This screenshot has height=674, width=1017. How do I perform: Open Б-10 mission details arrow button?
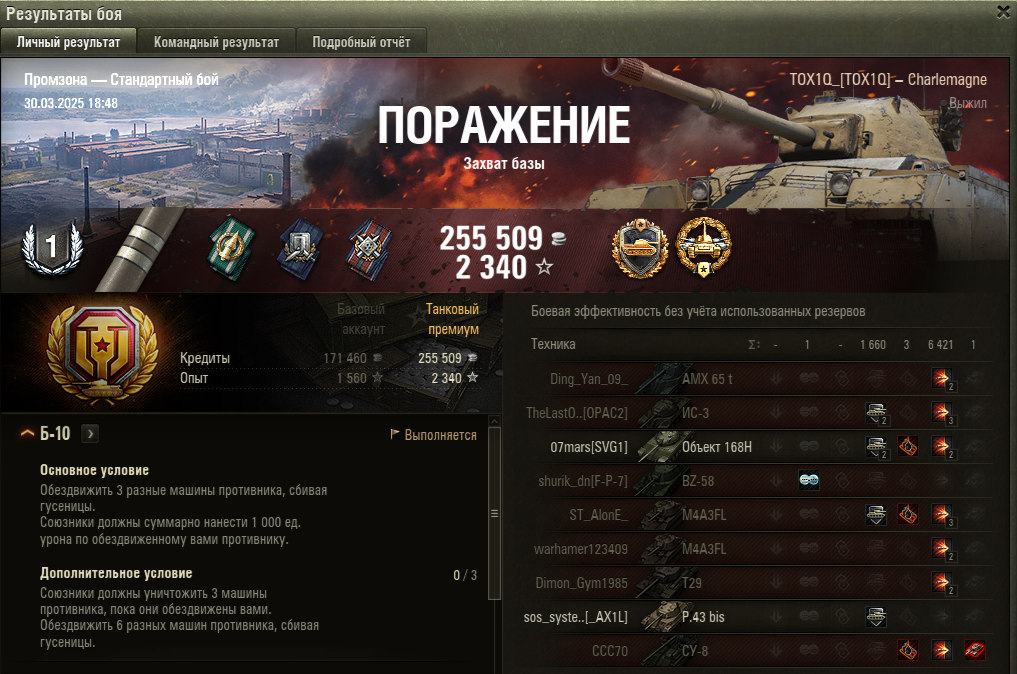(x=90, y=433)
